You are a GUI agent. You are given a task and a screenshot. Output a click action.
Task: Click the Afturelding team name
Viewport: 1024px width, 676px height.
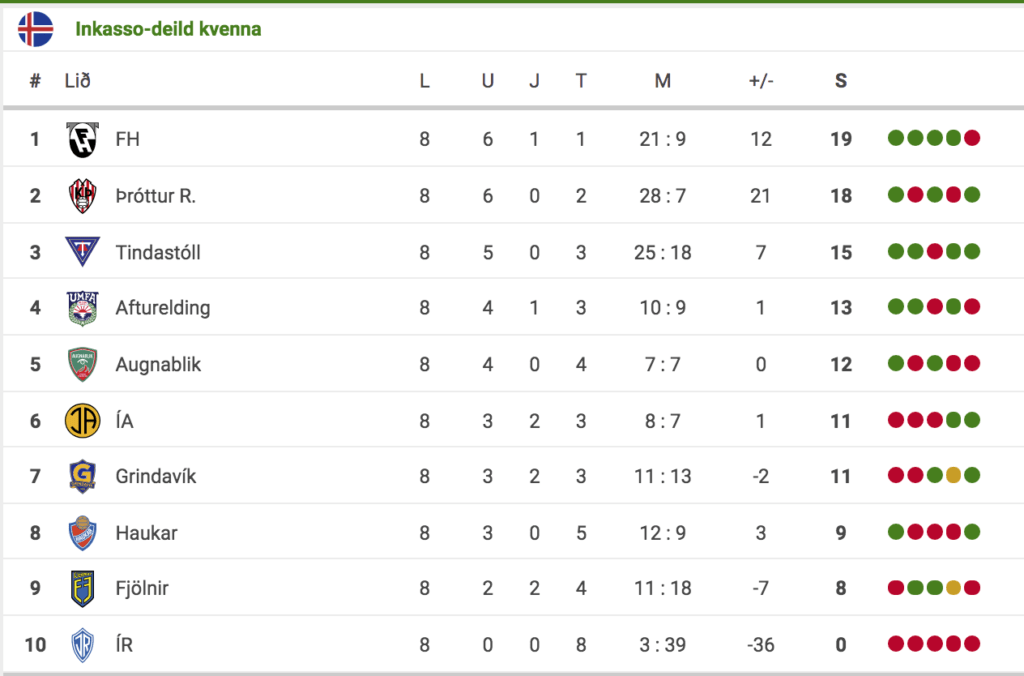pyautogui.click(x=163, y=308)
